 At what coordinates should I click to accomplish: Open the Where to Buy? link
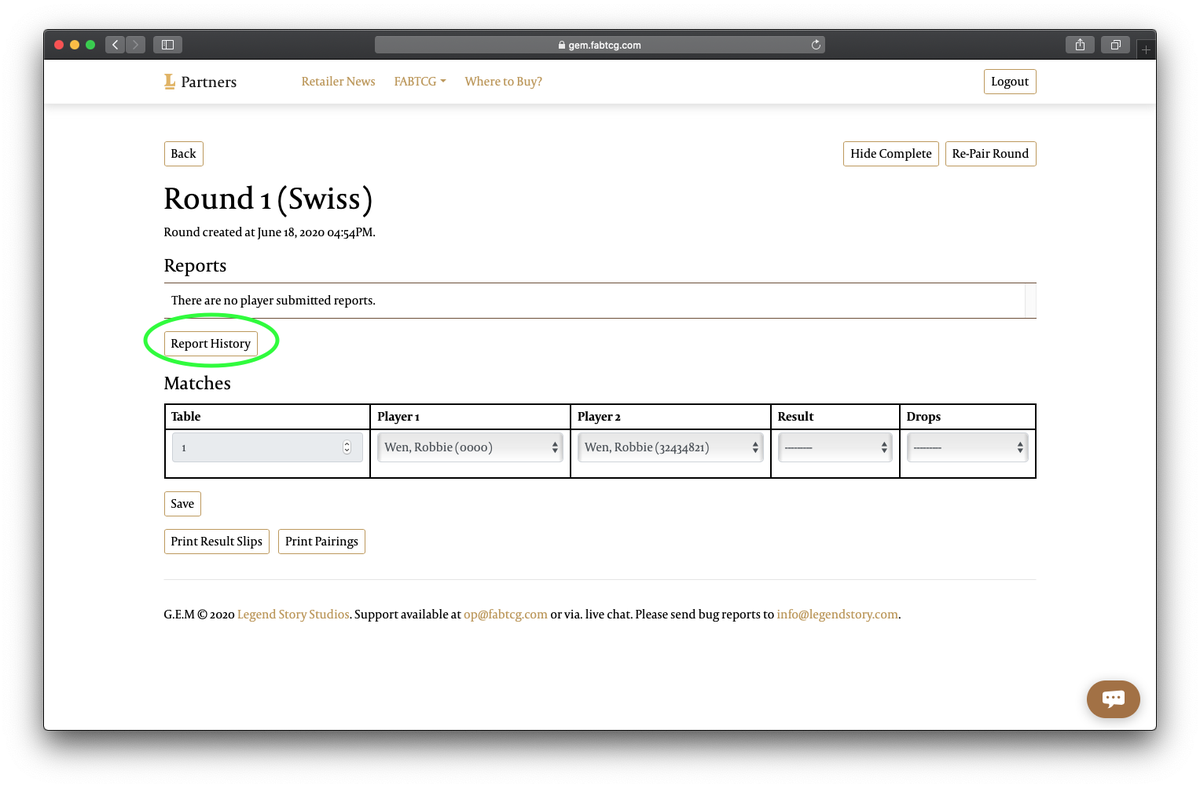(x=503, y=82)
